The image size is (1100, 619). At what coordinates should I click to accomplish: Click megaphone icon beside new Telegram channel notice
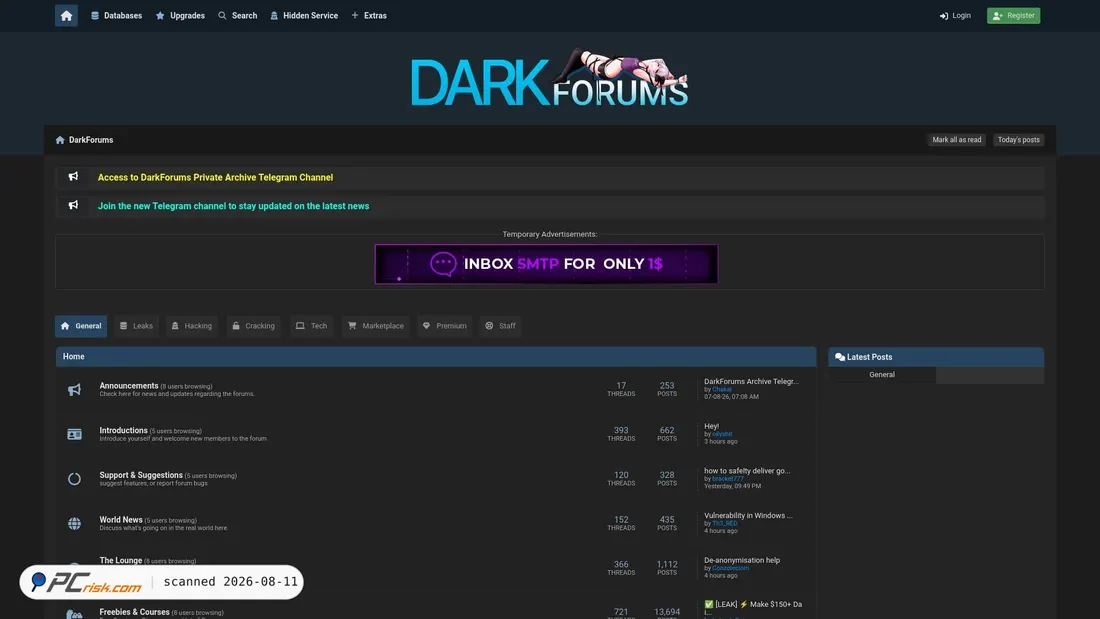(x=73, y=206)
